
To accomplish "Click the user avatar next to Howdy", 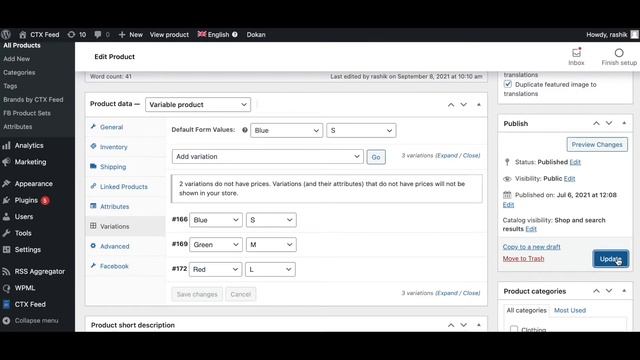I will coord(635,35).
